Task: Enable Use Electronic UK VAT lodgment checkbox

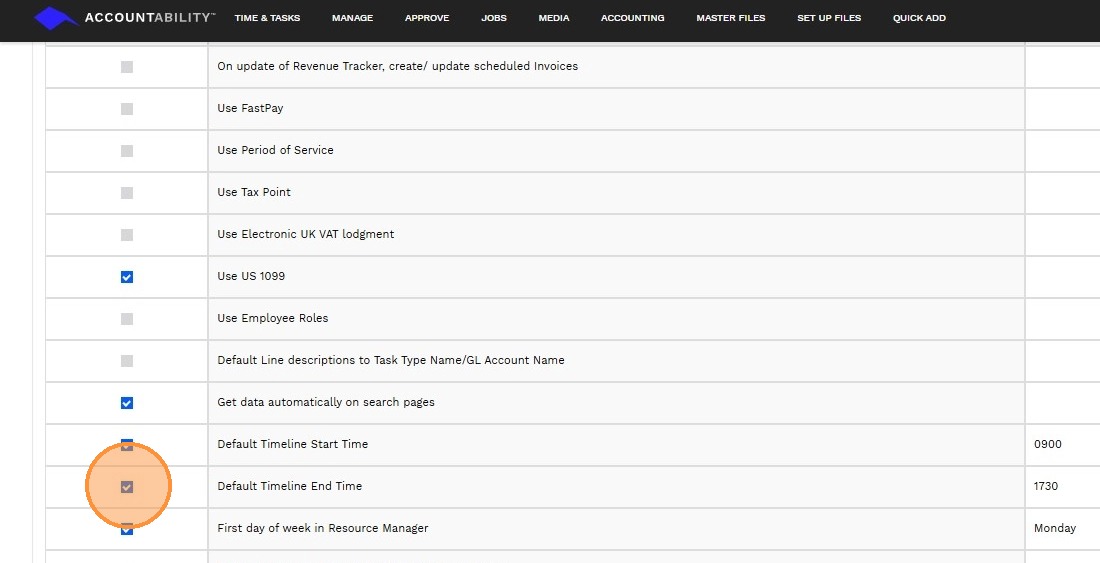Action: (127, 235)
